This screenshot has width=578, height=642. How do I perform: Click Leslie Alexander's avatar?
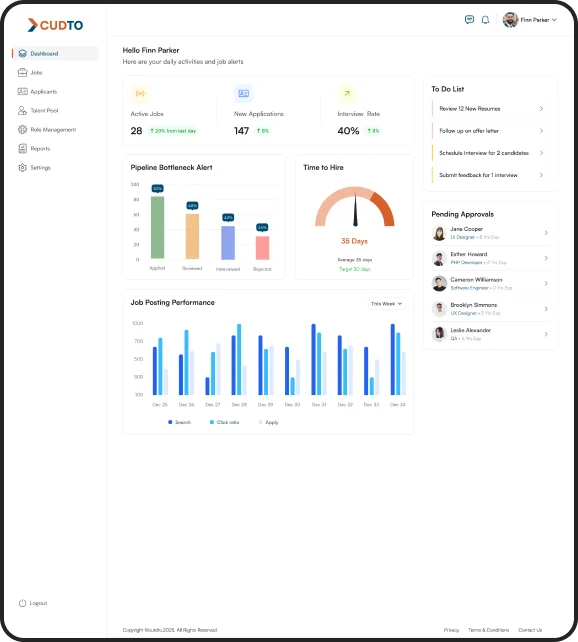point(439,334)
